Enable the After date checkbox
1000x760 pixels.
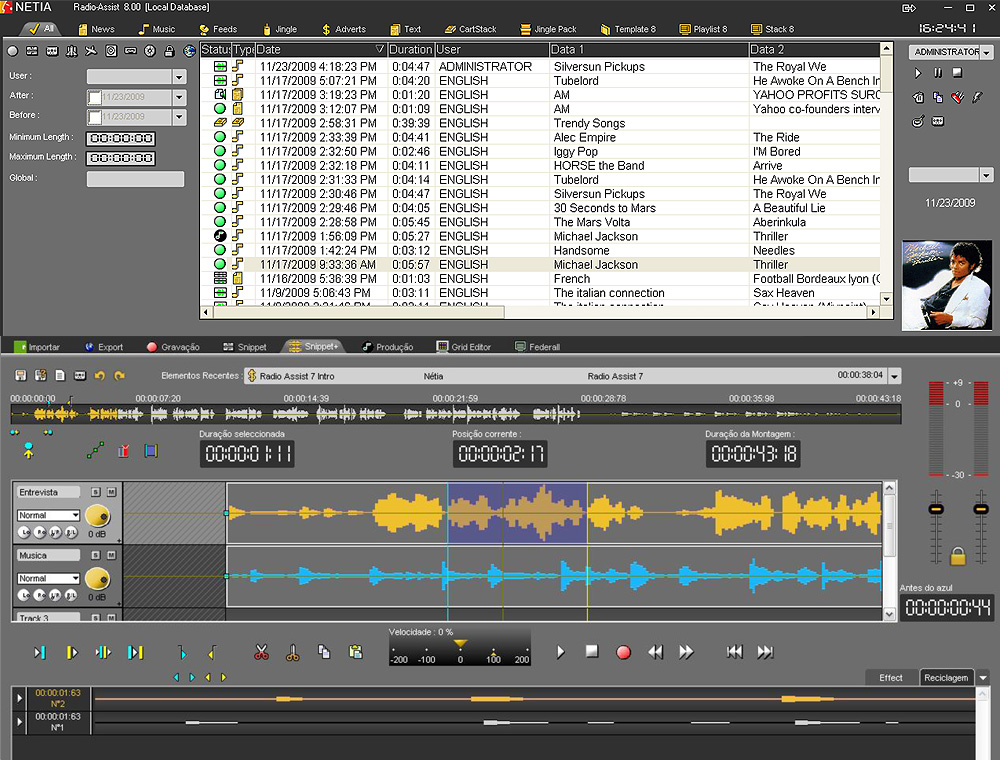(95, 97)
